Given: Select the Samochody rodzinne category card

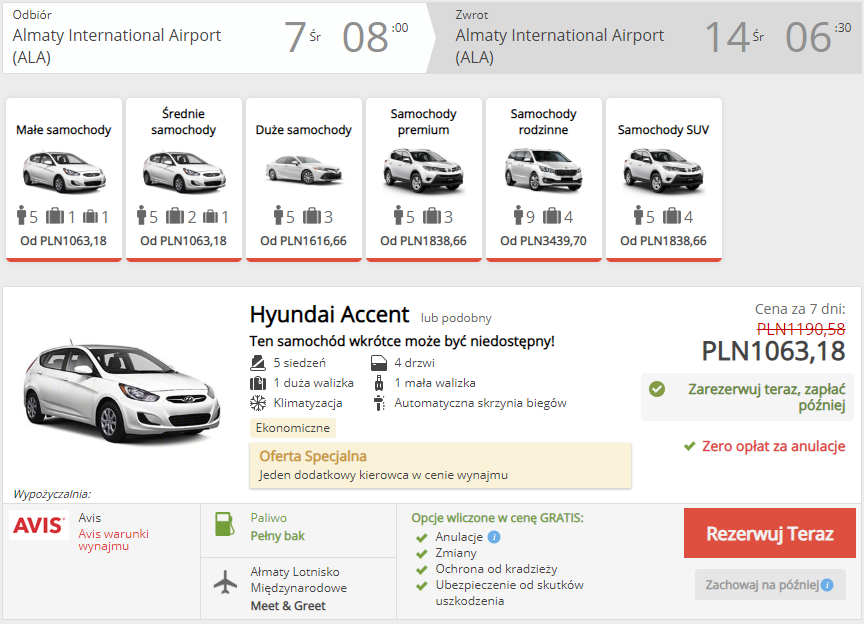Looking at the screenshot, I should click(544, 179).
